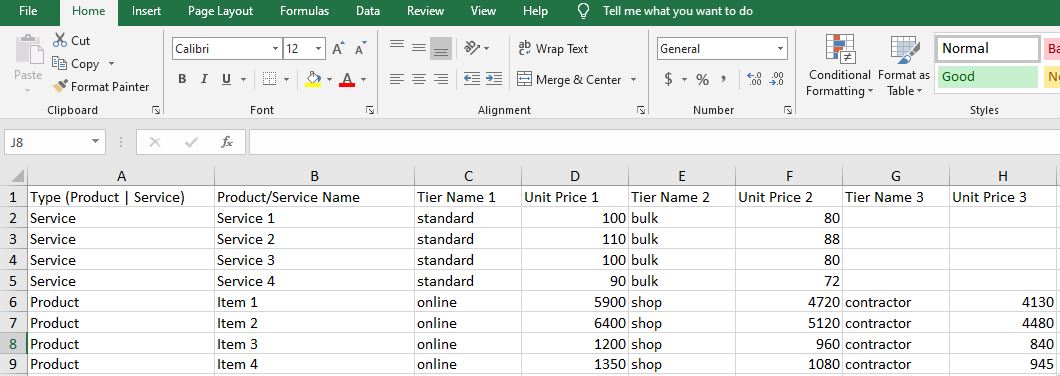Image resolution: width=1060 pixels, height=376 pixels.
Task: Open Conditional Formatting menu
Action: tap(840, 66)
